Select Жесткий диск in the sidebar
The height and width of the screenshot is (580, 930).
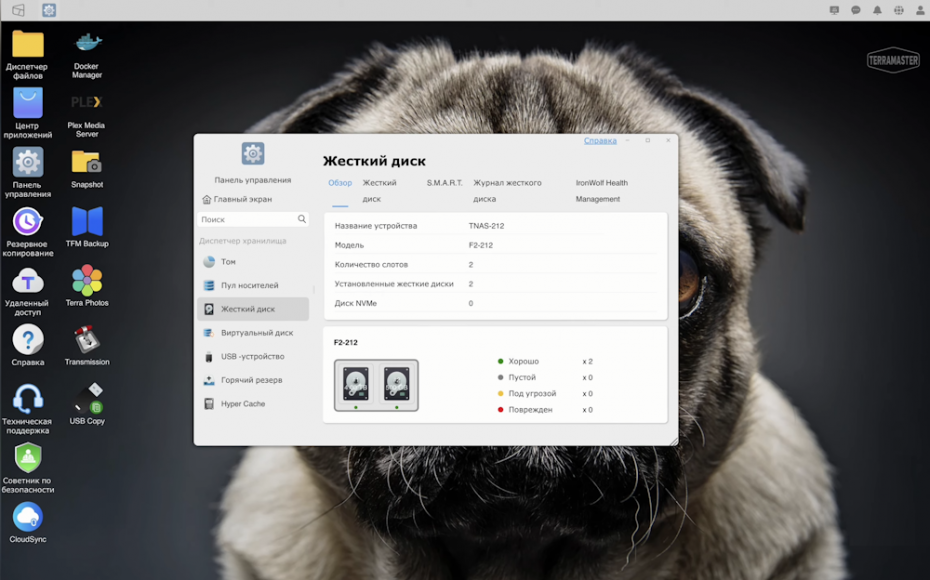tap(253, 309)
